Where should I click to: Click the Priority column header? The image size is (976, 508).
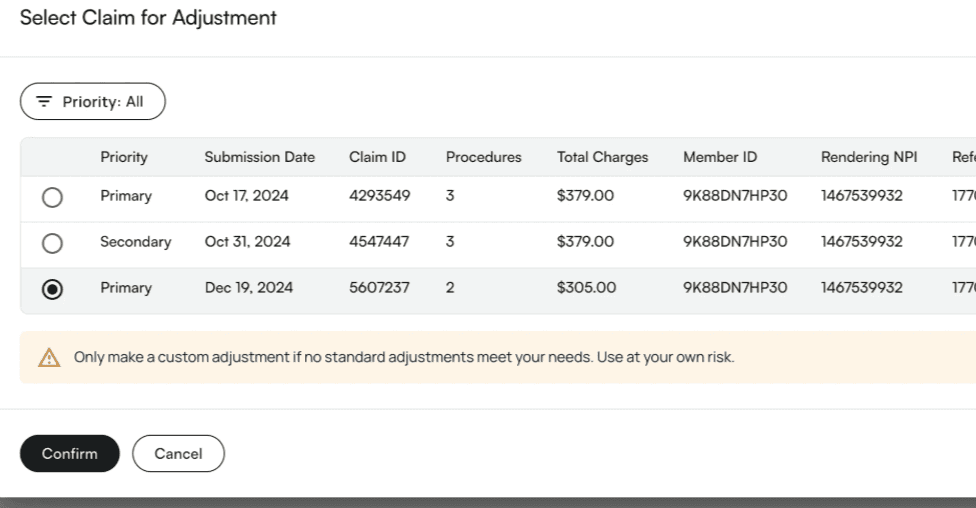[x=124, y=157]
